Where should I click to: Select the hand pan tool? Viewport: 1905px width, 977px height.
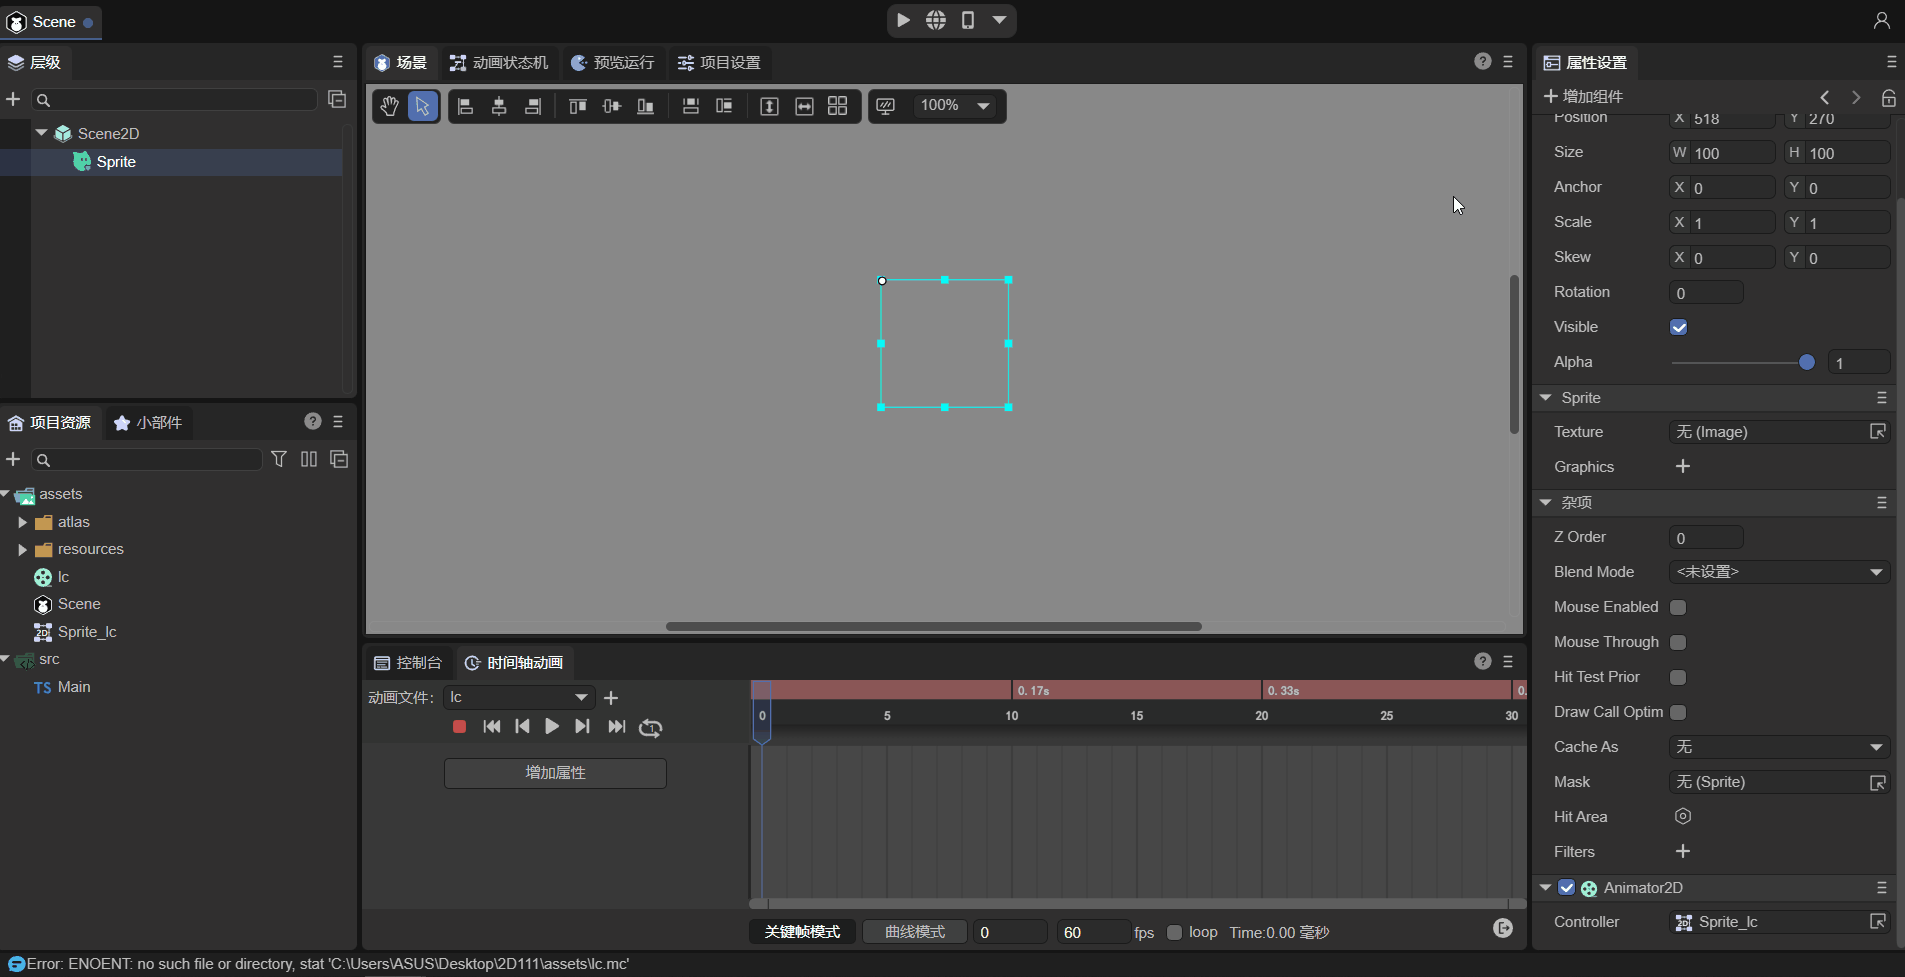(389, 106)
